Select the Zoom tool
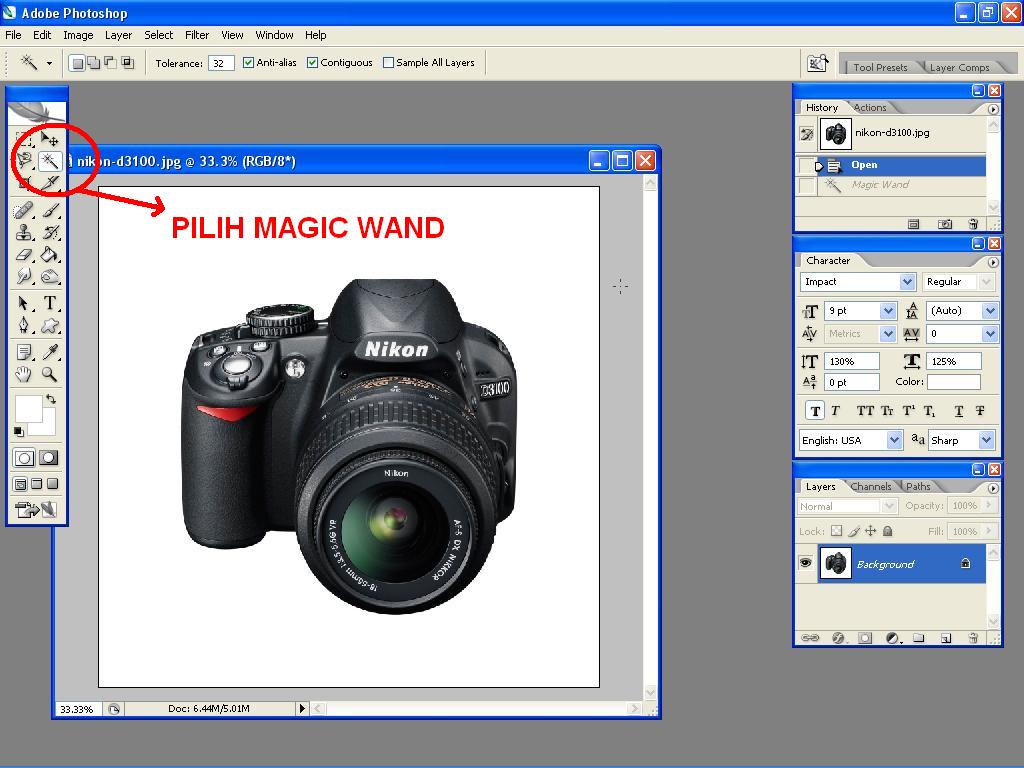1024x768 pixels. coord(50,374)
